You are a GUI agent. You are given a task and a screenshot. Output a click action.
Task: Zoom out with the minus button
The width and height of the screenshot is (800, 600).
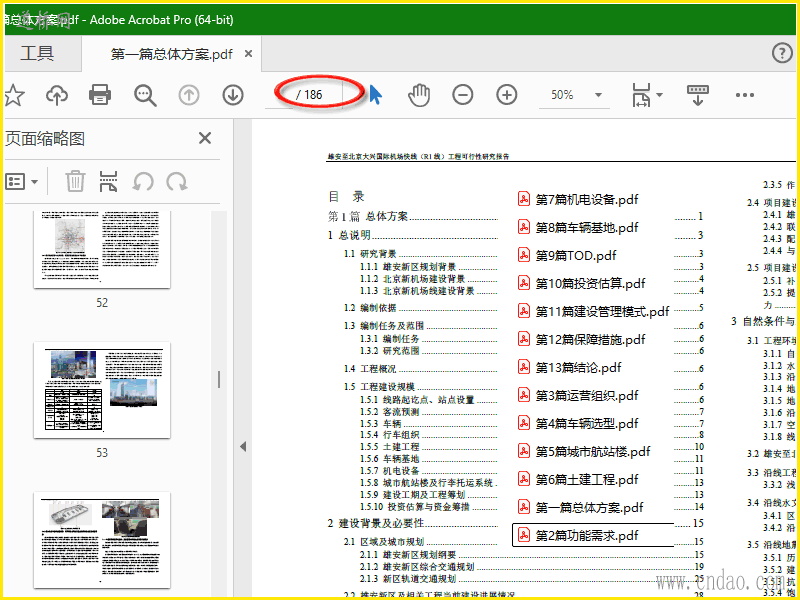[463, 95]
